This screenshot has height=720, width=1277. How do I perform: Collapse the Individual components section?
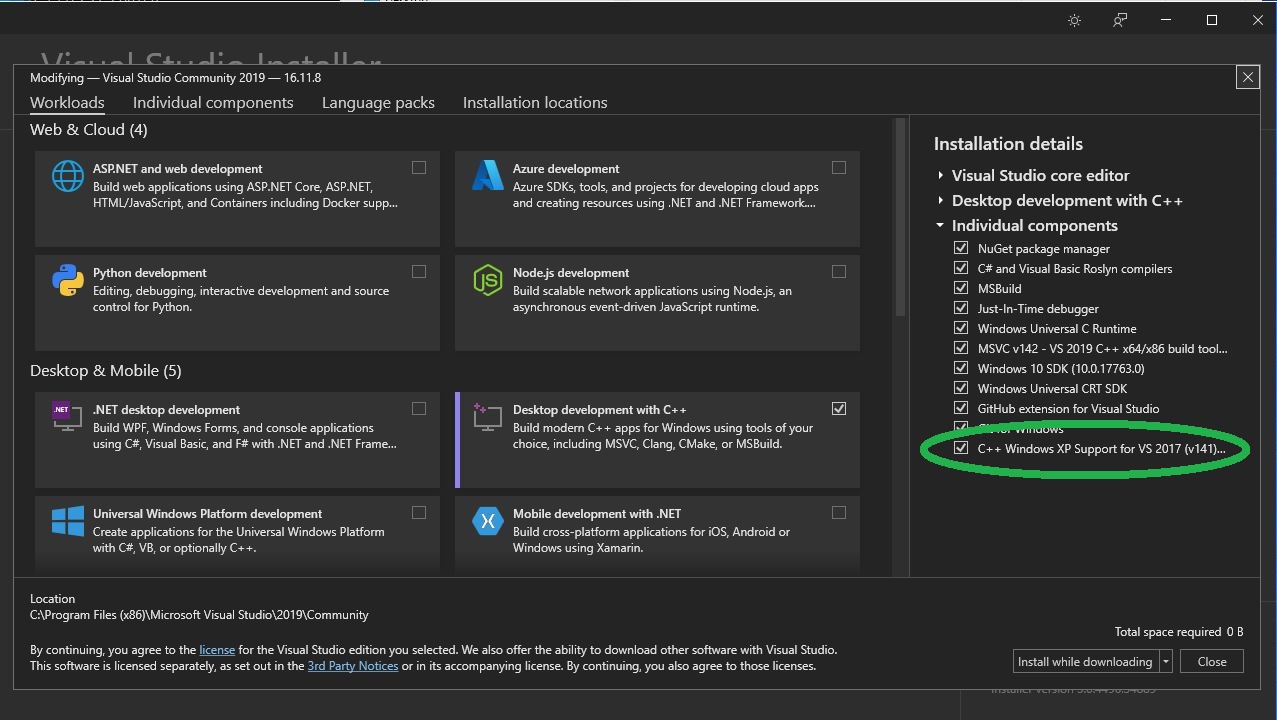coord(941,225)
